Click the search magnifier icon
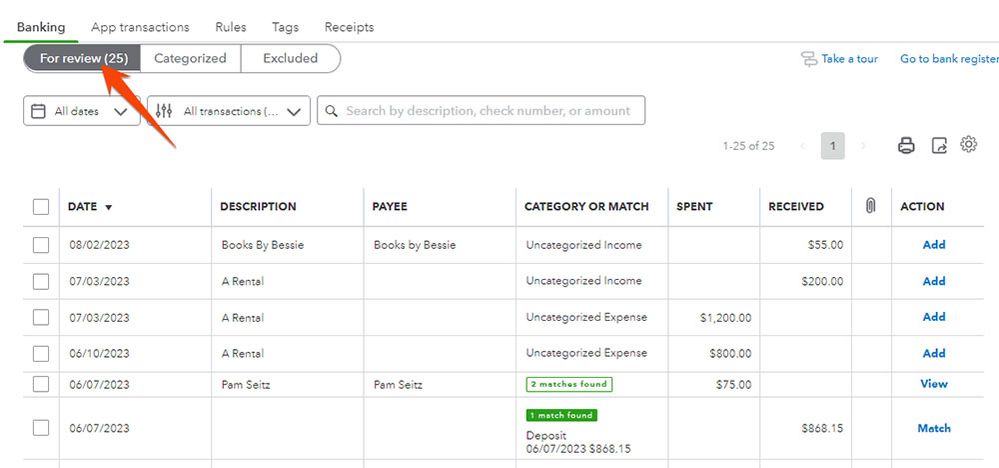Viewport: 999px width, 468px height. coord(331,111)
